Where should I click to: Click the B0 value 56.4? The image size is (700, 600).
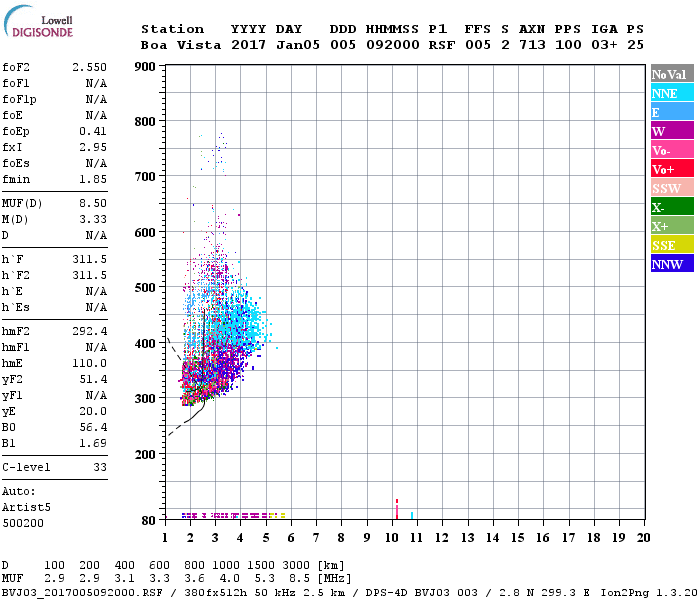(x=93, y=428)
